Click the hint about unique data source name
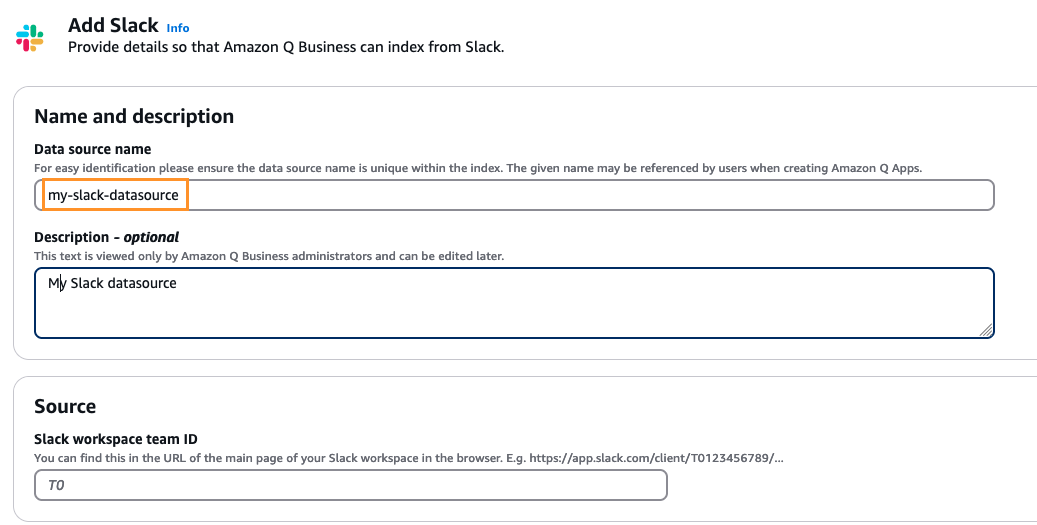Screen dimensions: 1037x525 478,168
